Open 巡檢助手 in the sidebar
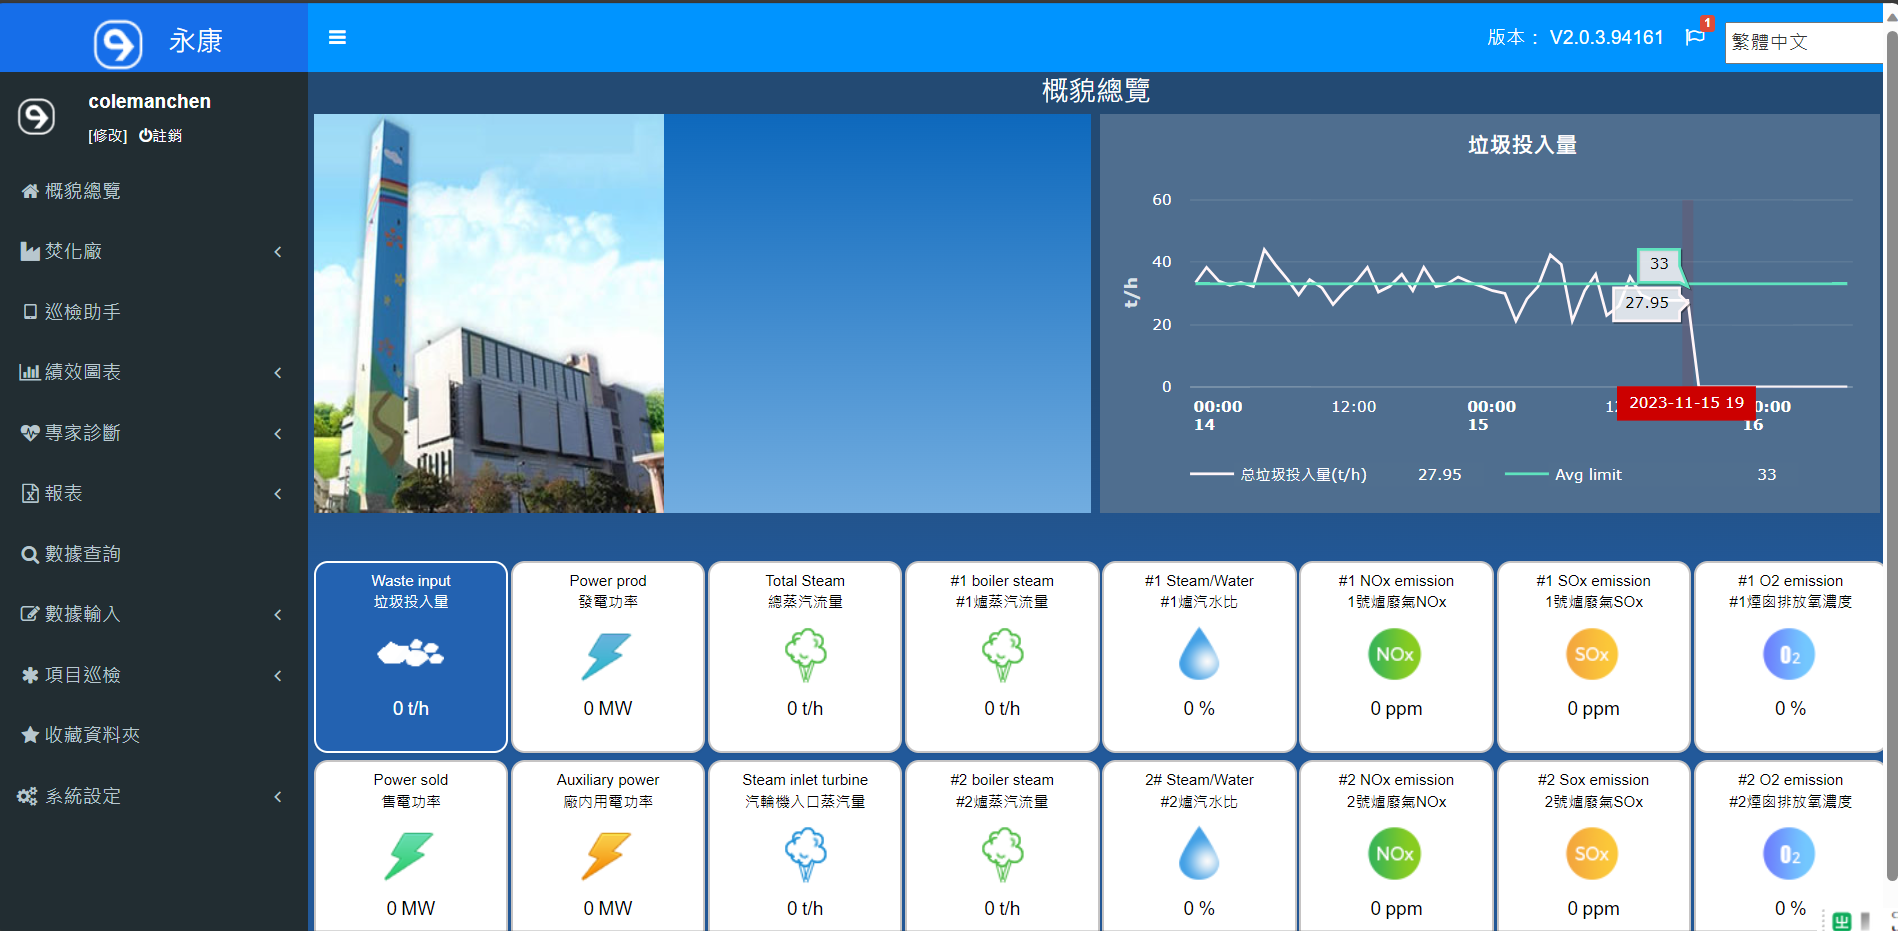Image resolution: width=1898 pixels, height=931 pixels. (x=82, y=312)
